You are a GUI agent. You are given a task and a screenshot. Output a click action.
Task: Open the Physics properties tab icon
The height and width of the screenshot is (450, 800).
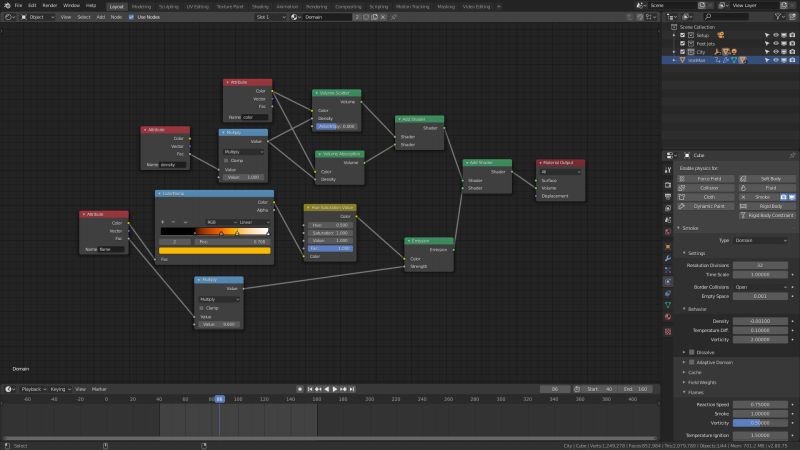point(668,282)
